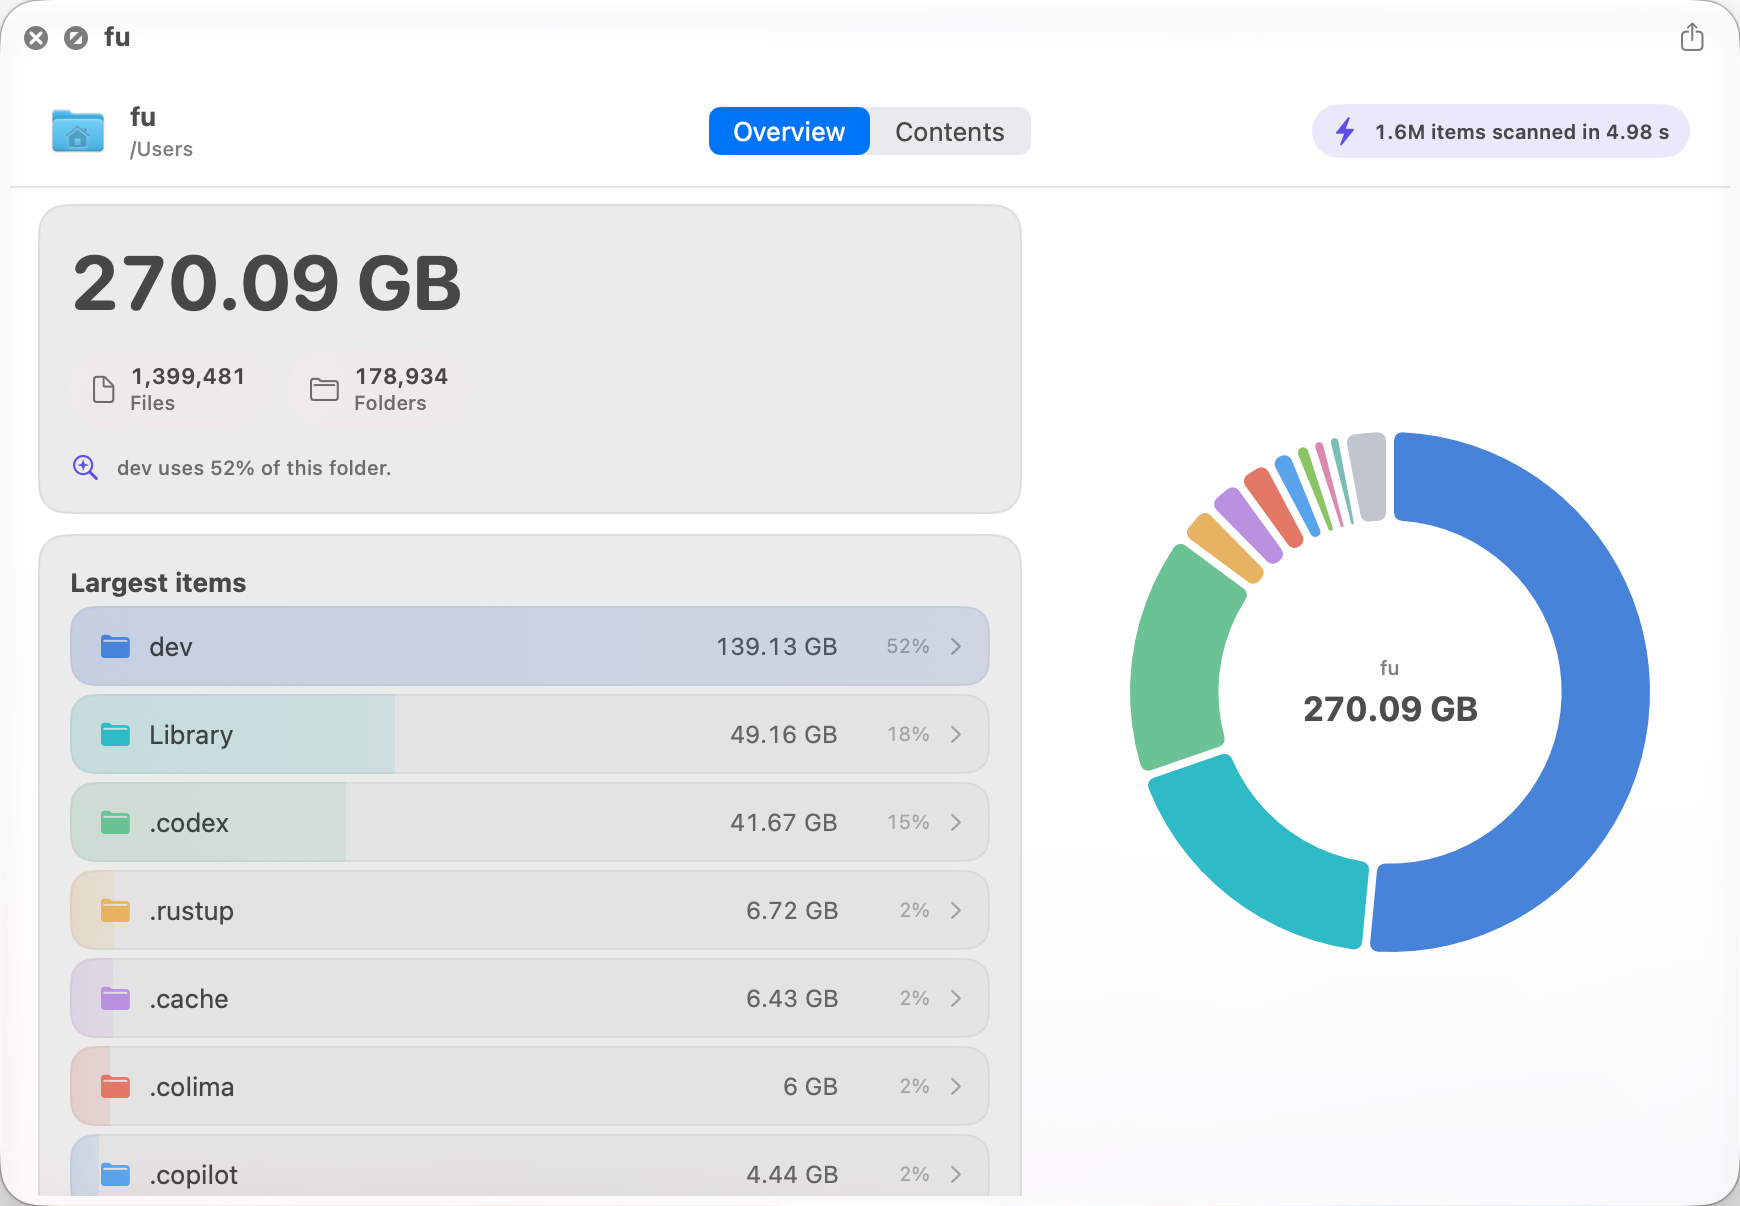Click the cancel scan circle icon
1740x1206 pixels.
coord(76,38)
